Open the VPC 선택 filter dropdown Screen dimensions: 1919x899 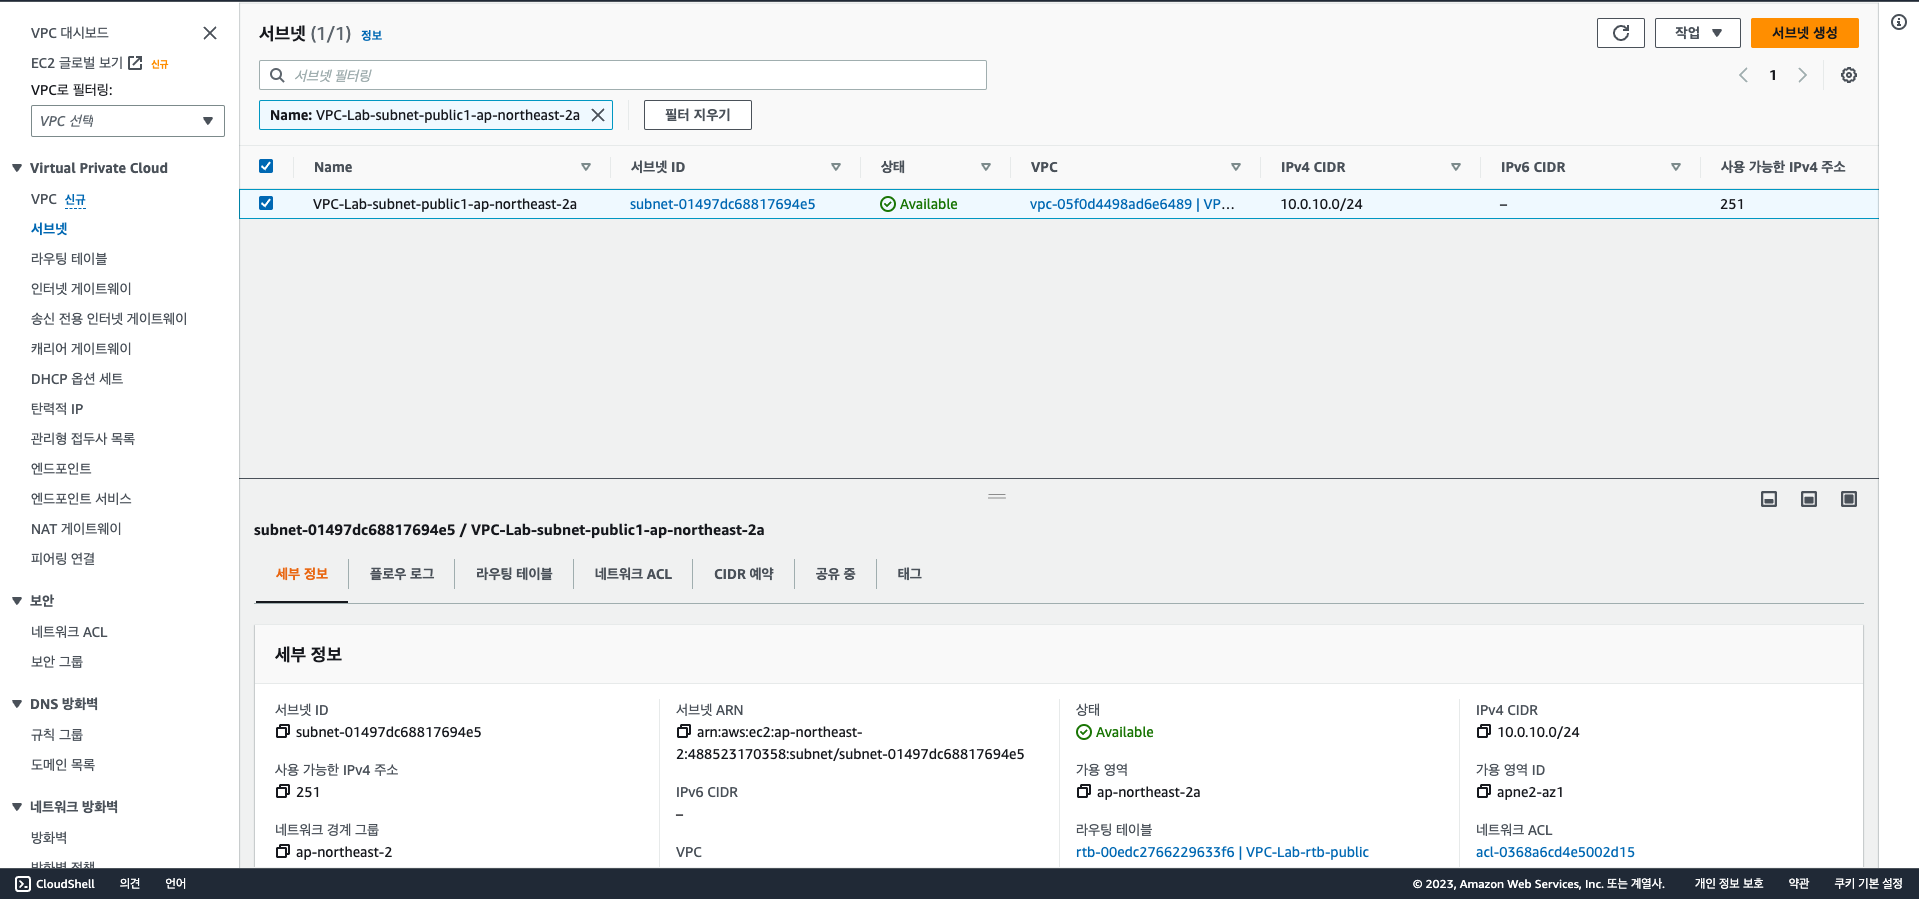click(x=128, y=121)
